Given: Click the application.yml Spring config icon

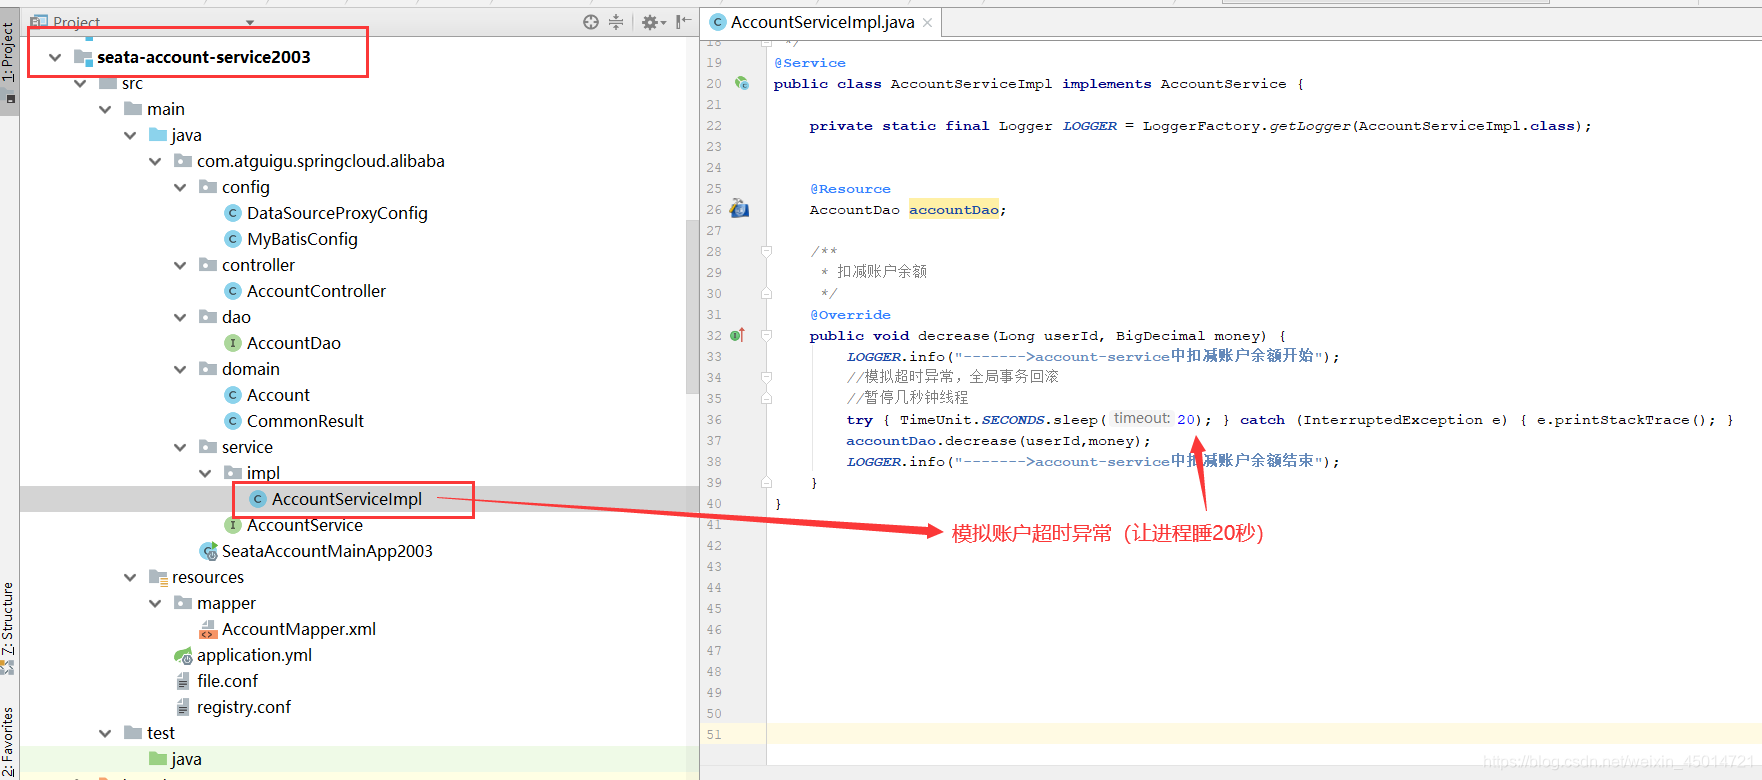Looking at the screenshot, I should [183, 655].
